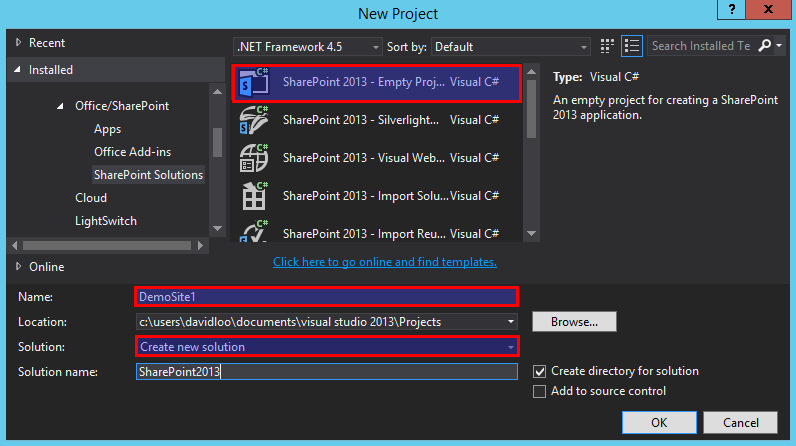Switch to small icons list view

click(x=632, y=46)
